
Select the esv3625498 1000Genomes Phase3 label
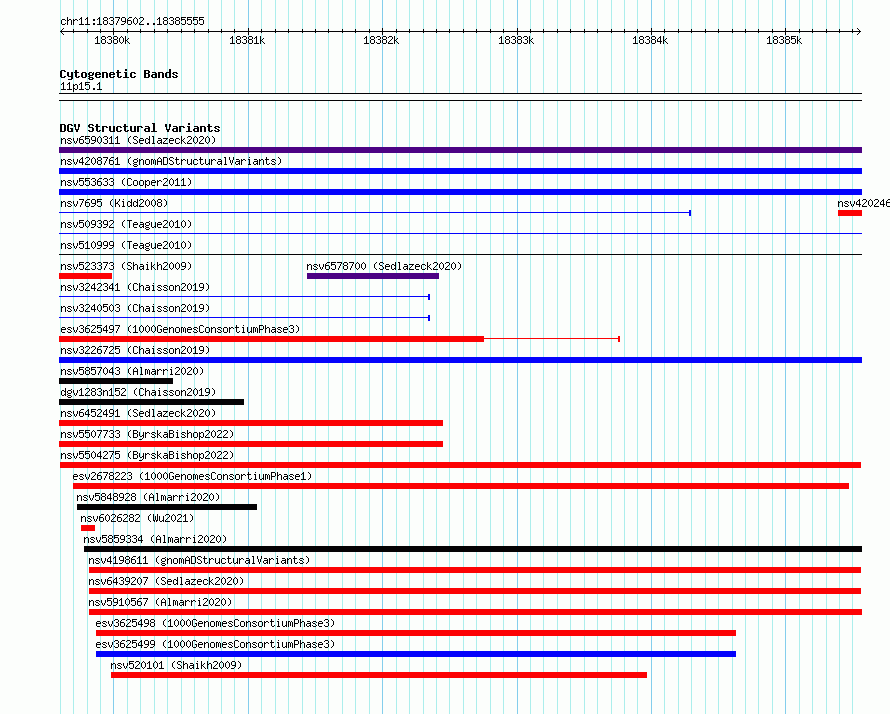coord(215,623)
